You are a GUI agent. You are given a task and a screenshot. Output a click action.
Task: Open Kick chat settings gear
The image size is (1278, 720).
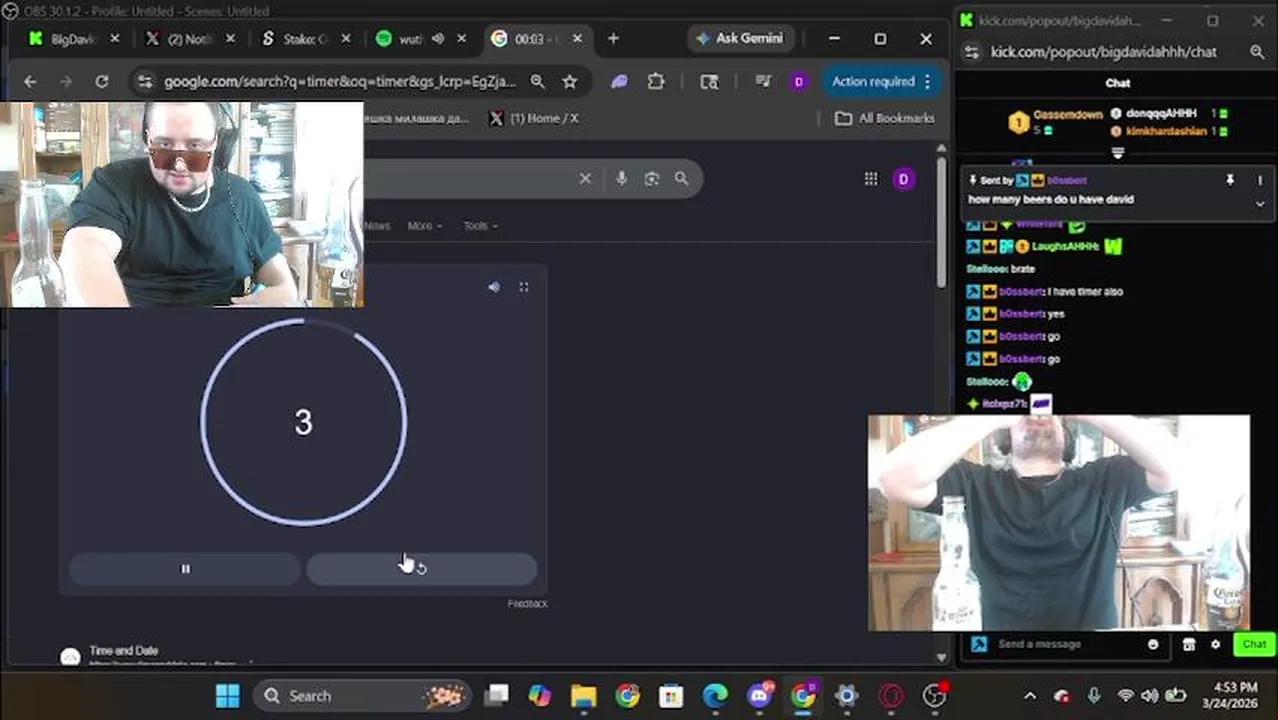(x=1216, y=645)
